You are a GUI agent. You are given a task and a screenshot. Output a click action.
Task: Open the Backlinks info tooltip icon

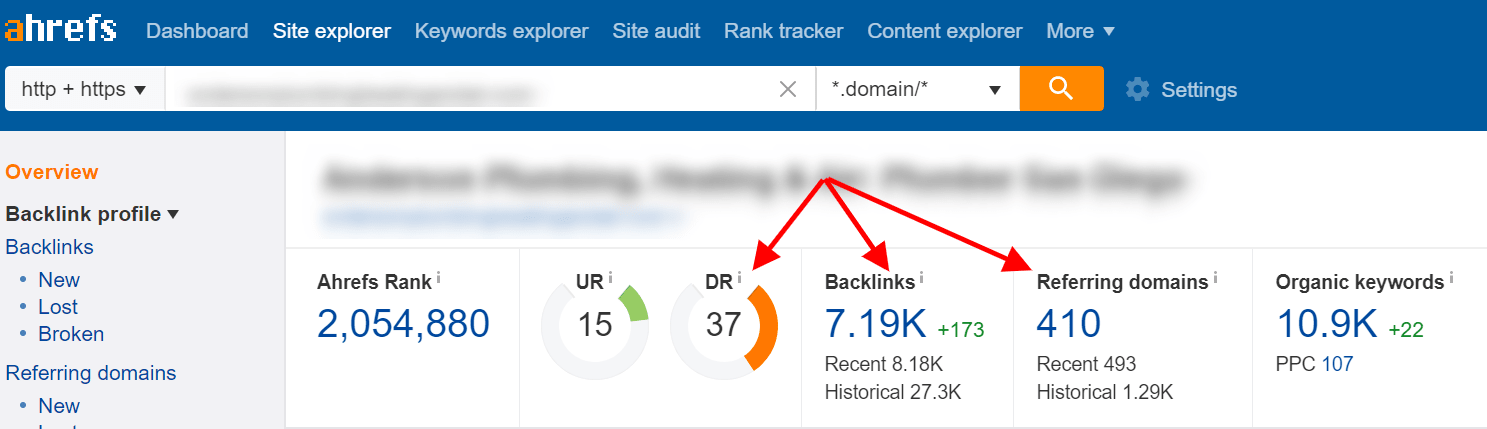921,278
